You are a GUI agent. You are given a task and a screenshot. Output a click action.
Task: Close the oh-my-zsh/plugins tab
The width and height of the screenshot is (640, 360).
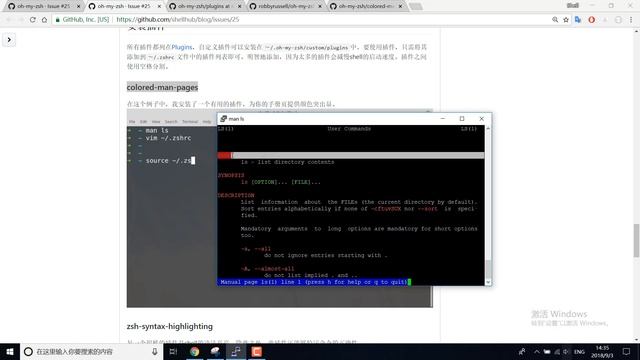(240, 6)
